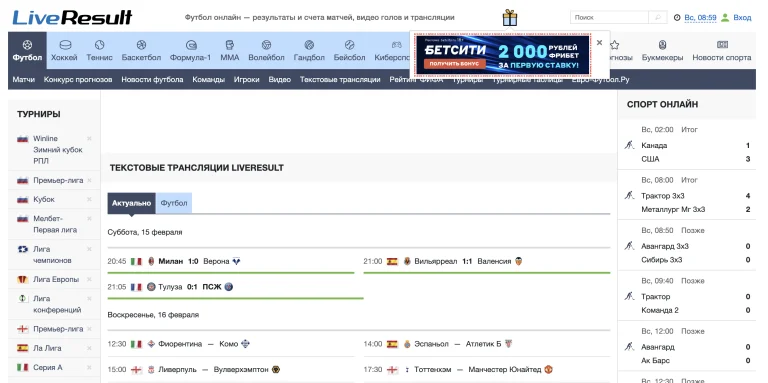Image resolution: width=768 pixels, height=383 pixels.
Task: Open Конкурс прогнозов menu item
Action: (78, 79)
